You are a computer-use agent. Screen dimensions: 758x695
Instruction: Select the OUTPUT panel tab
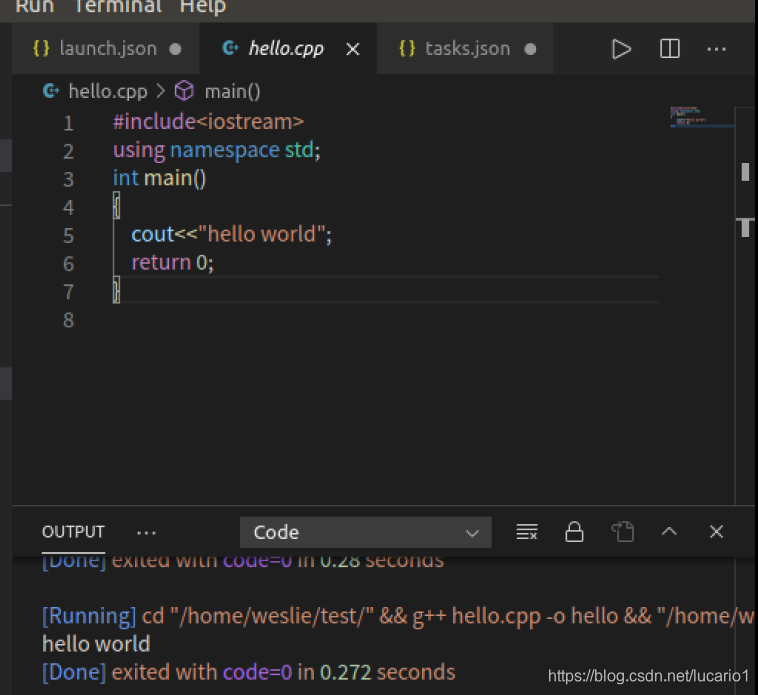point(73,532)
